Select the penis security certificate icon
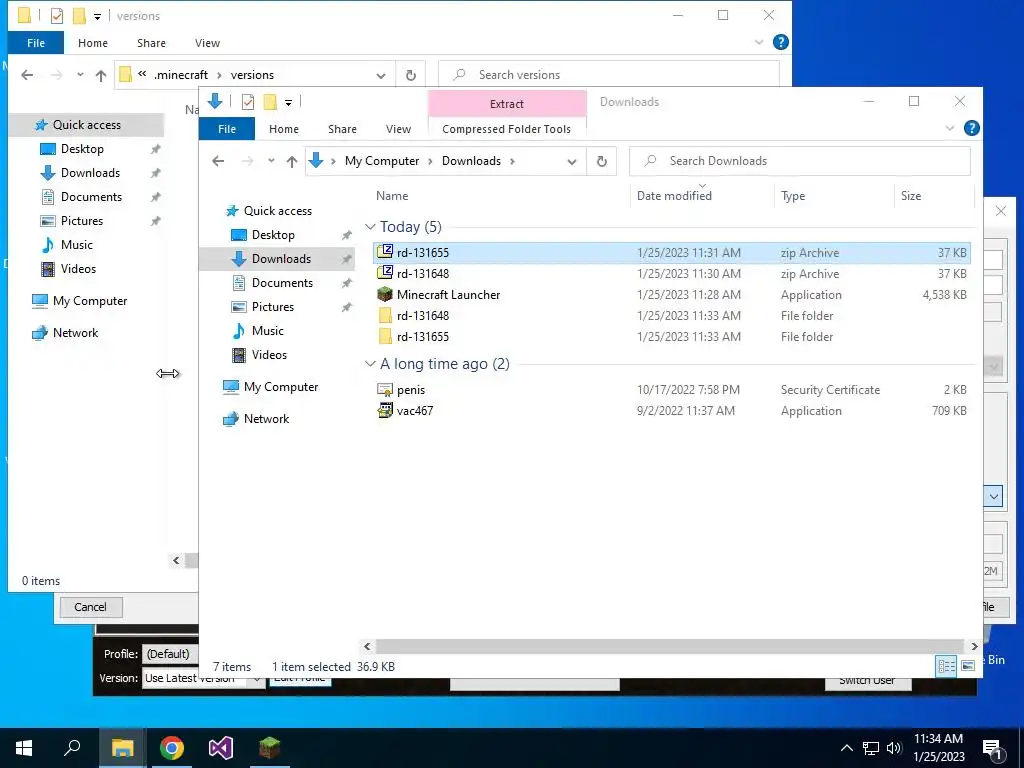This screenshot has width=1024, height=768. pyautogui.click(x=385, y=389)
